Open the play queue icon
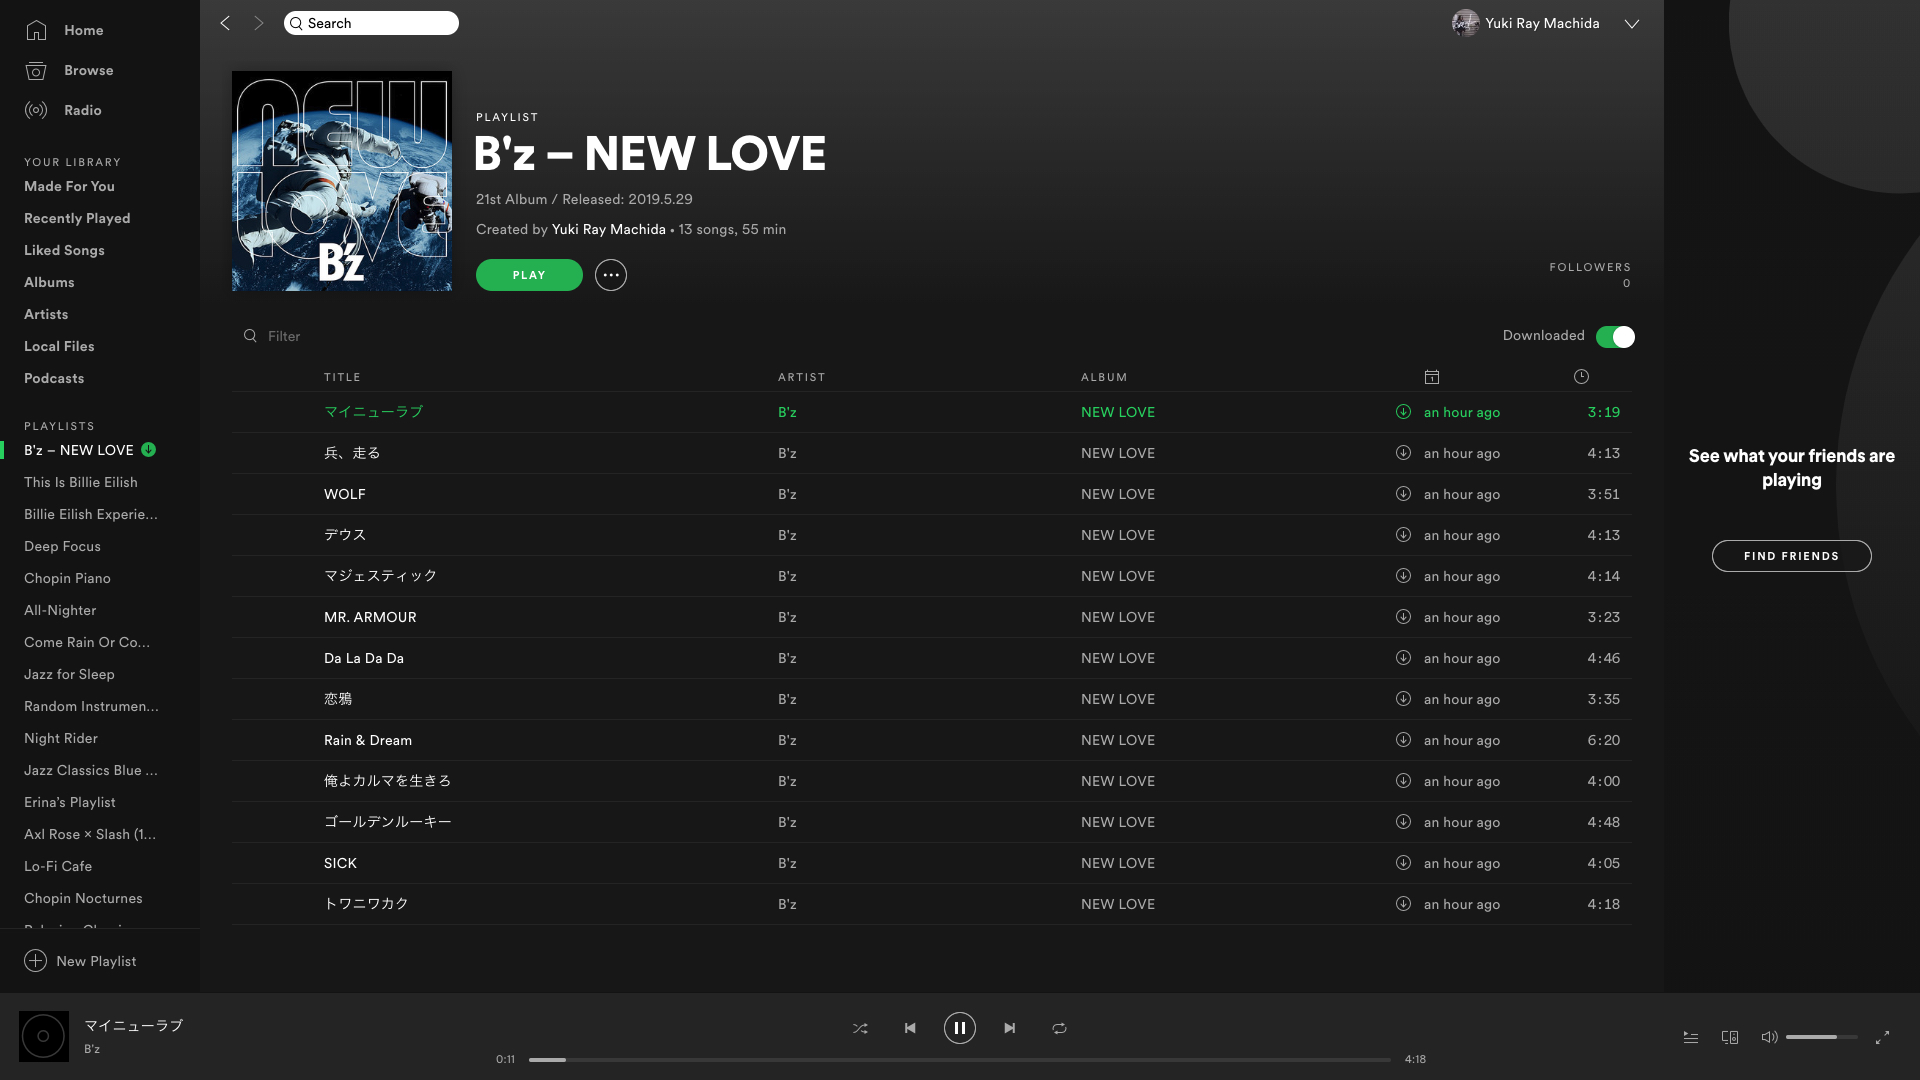This screenshot has width=1920, height=1080. [1690, 1037]
